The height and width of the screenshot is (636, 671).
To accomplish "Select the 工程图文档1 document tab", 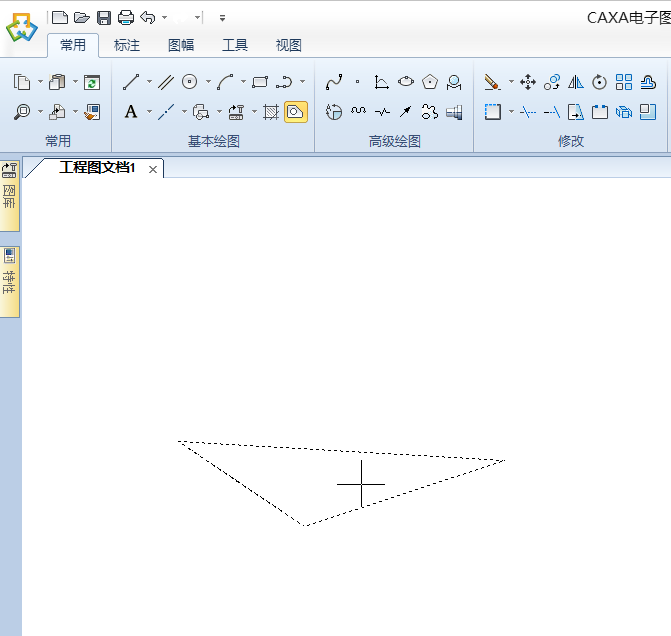I will coord(97,168).
